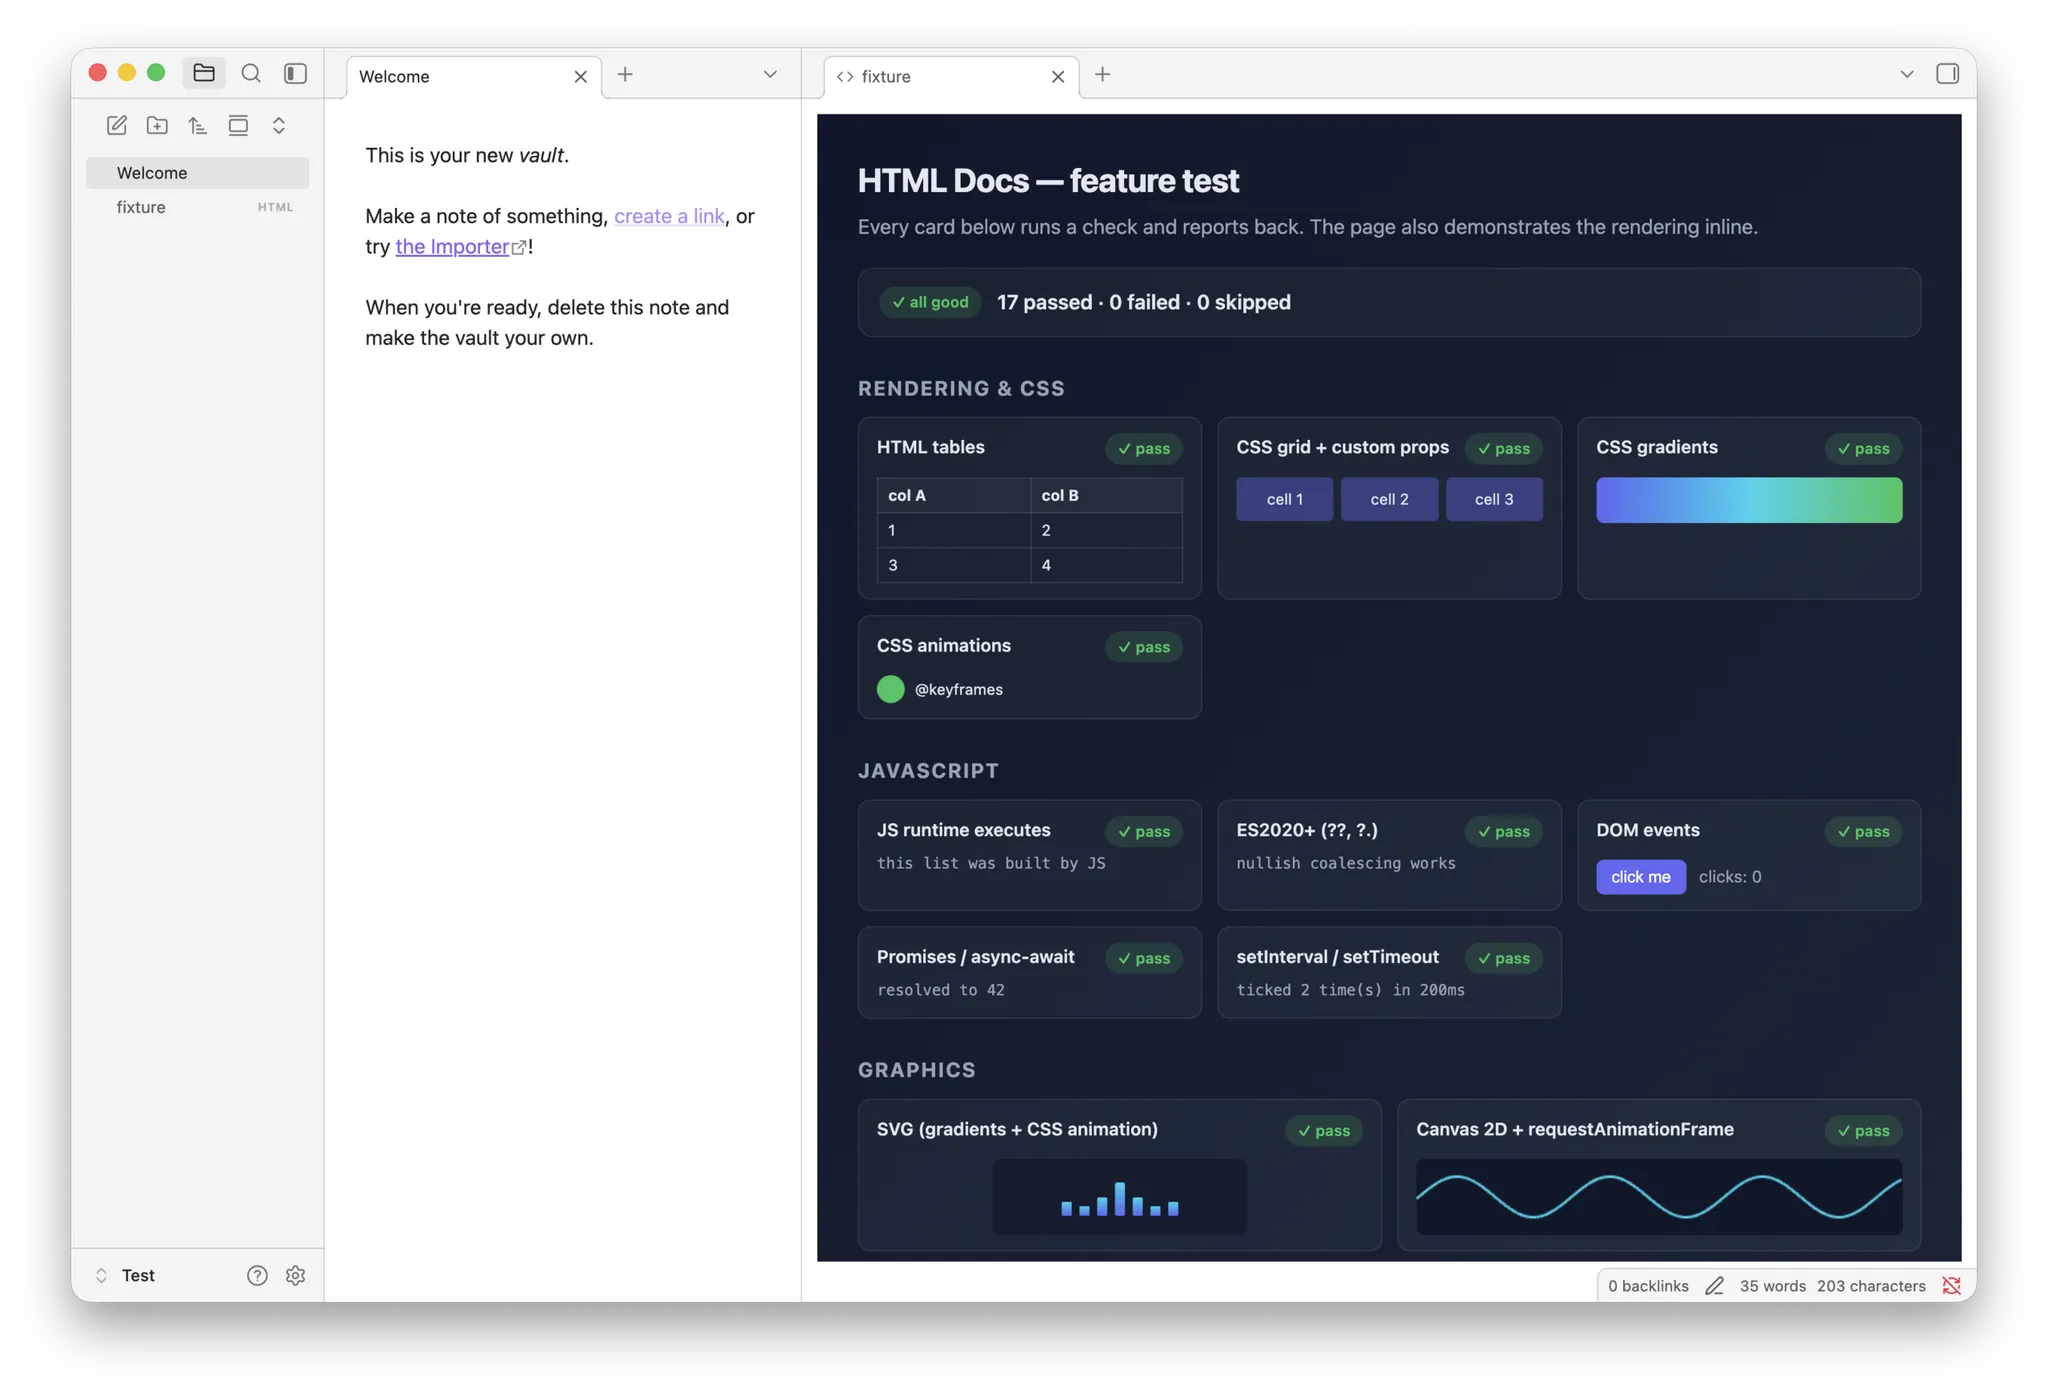Viewport: 2048px width, 1396px height.
Task: Open the search magnifier icon
Action: tap(251, 73)
